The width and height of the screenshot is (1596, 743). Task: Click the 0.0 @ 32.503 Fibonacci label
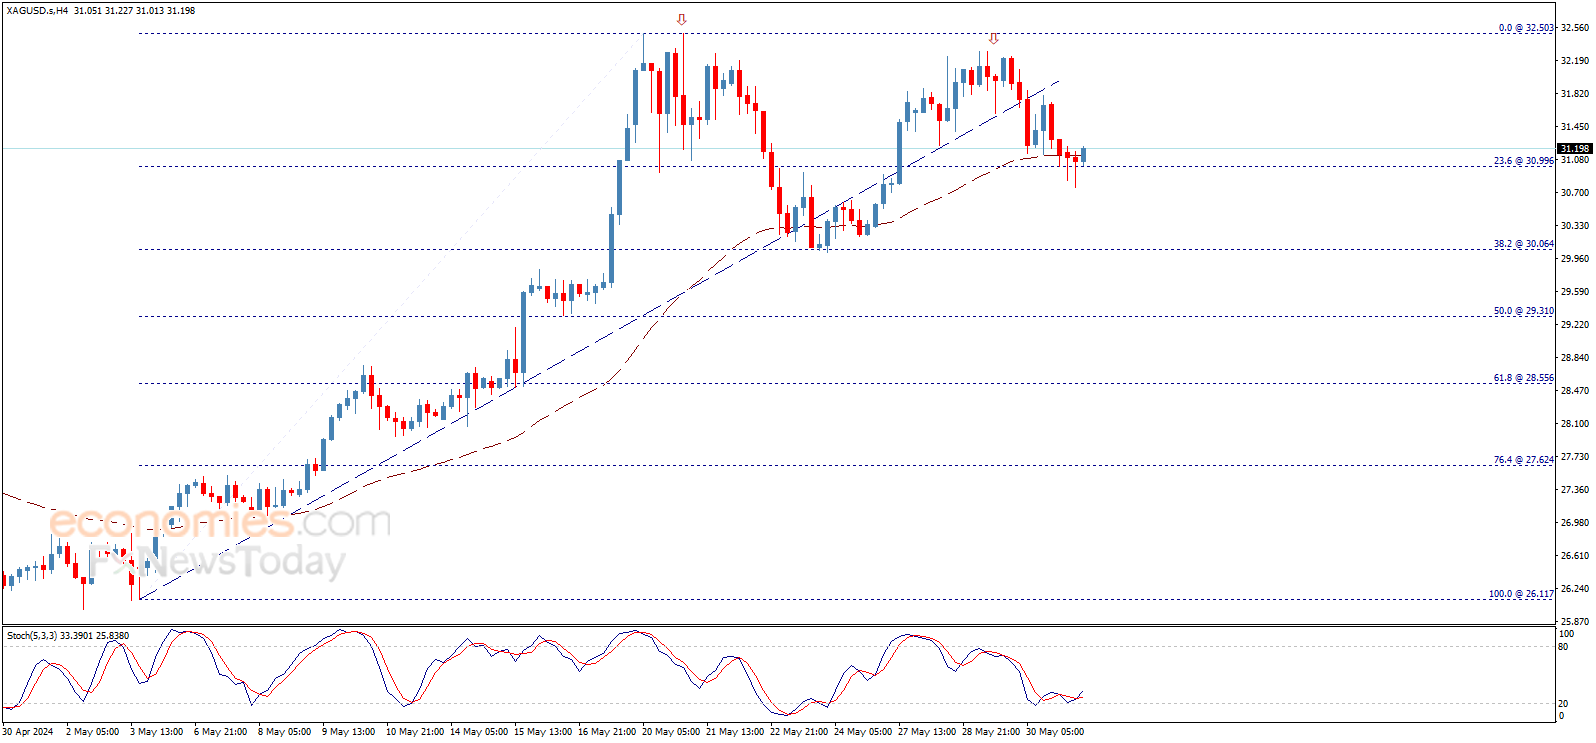(x=1525, y=28)
